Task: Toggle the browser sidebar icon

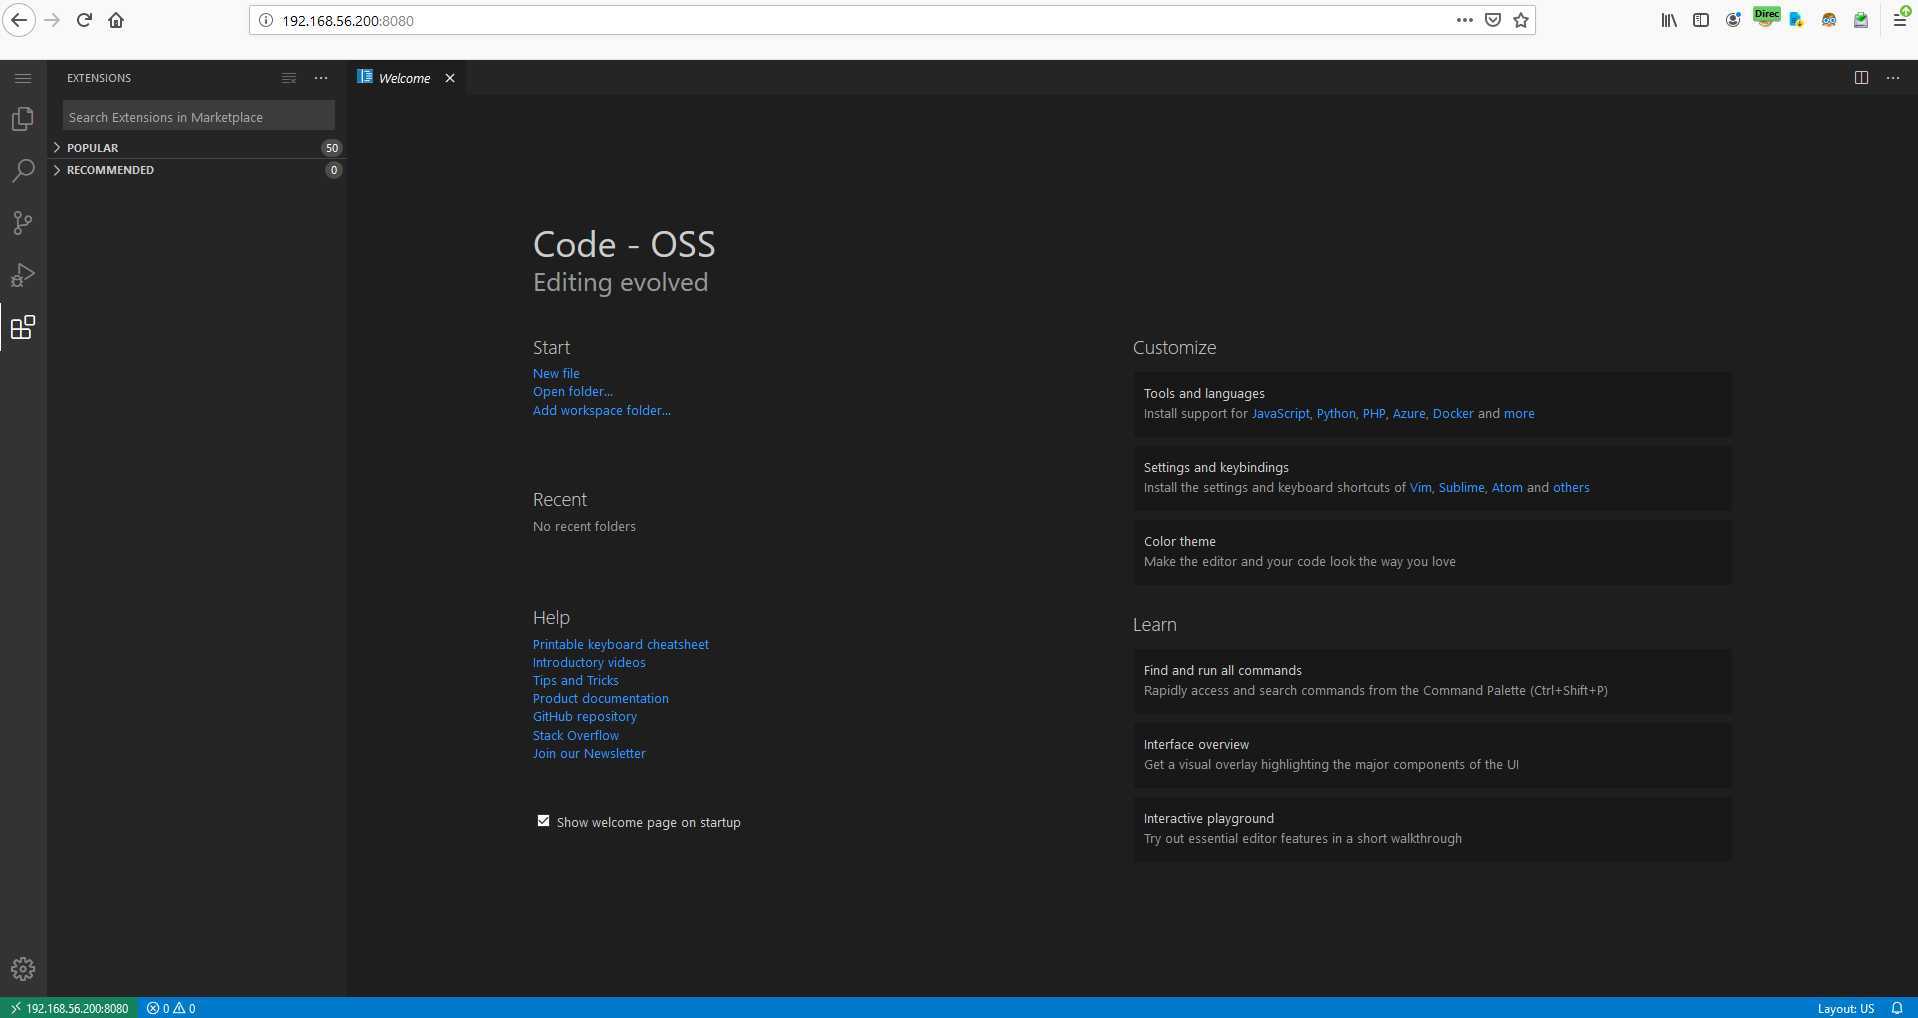Action: pyautogui.click(x=1701, y=20)
